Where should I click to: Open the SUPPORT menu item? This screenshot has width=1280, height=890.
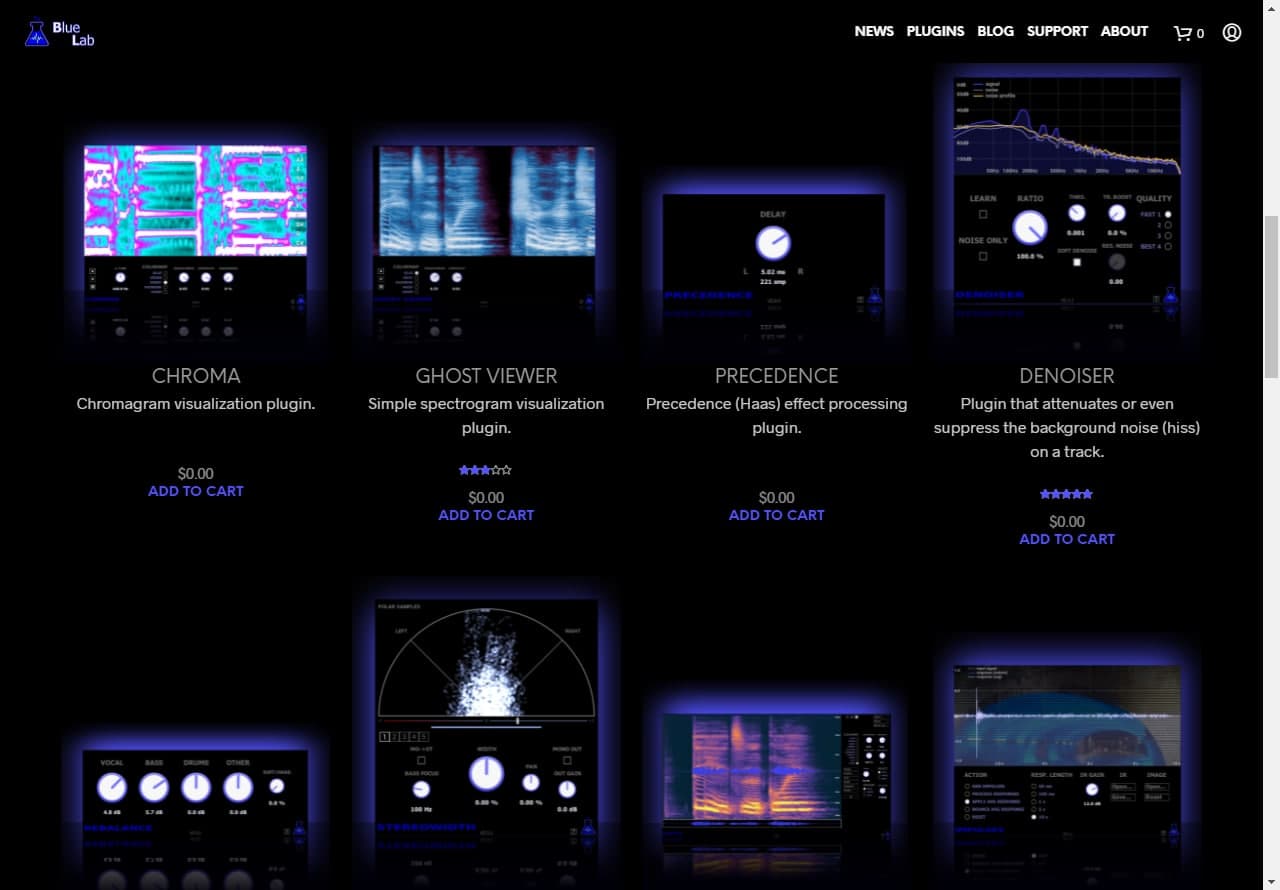(1057, 31)
